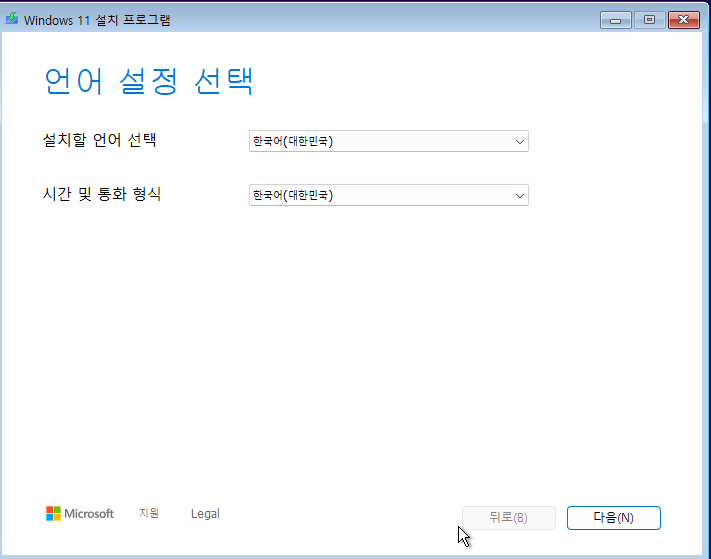
Task: Click the Windows 11 설치 프로그램 title text
Action: (x=97, y=20)
